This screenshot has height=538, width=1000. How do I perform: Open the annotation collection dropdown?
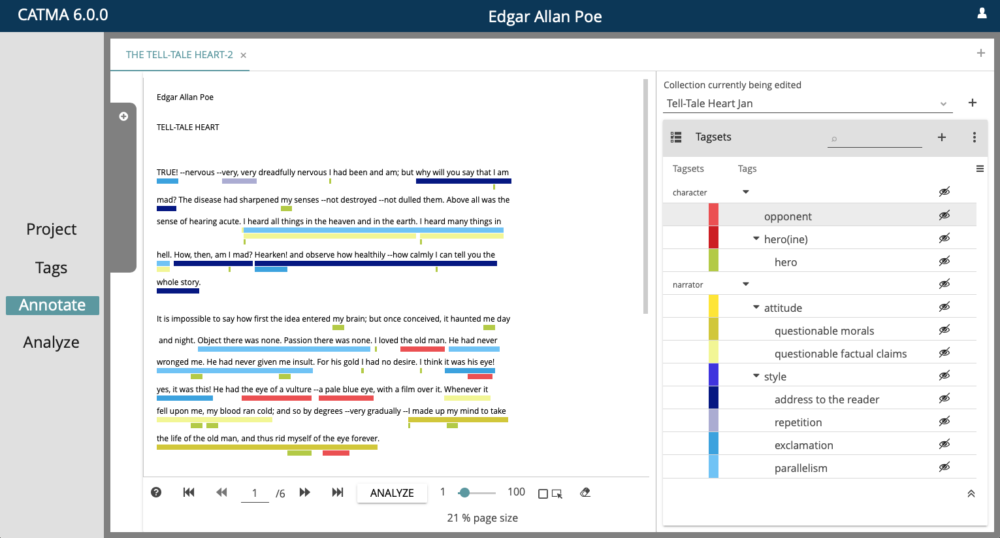tap(943, 103)
